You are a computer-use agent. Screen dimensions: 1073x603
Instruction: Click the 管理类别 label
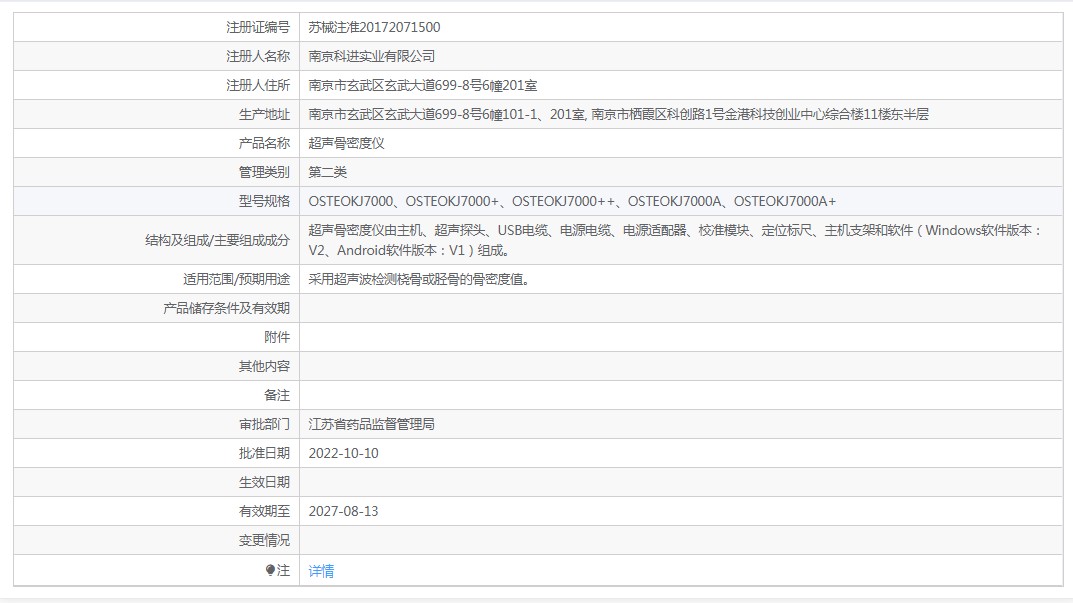click(264, 172)
